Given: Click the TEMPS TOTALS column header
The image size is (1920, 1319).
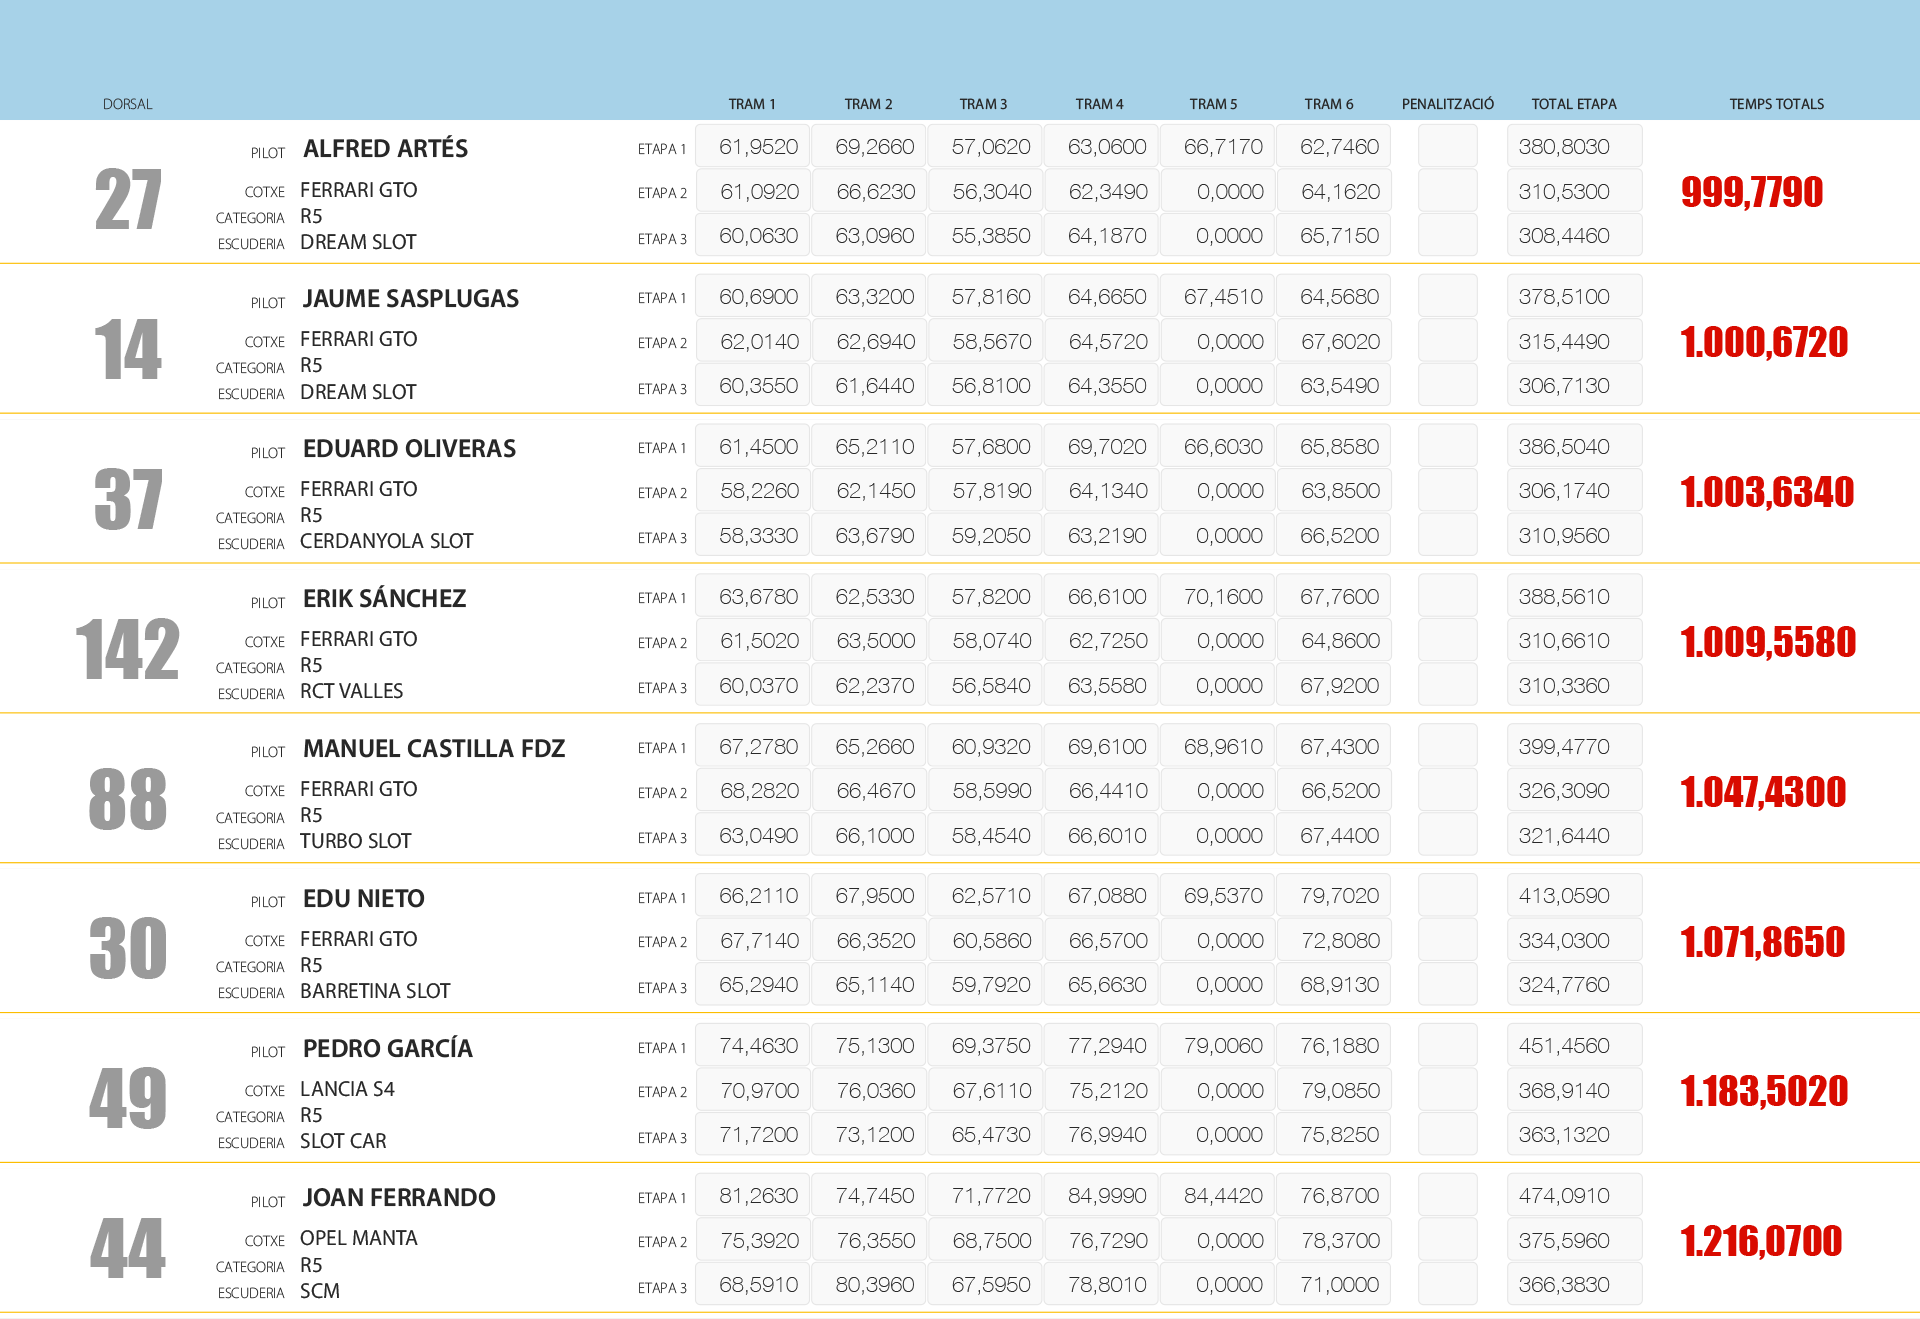Looking at the screenshot, I should (x=1776, y=104).
